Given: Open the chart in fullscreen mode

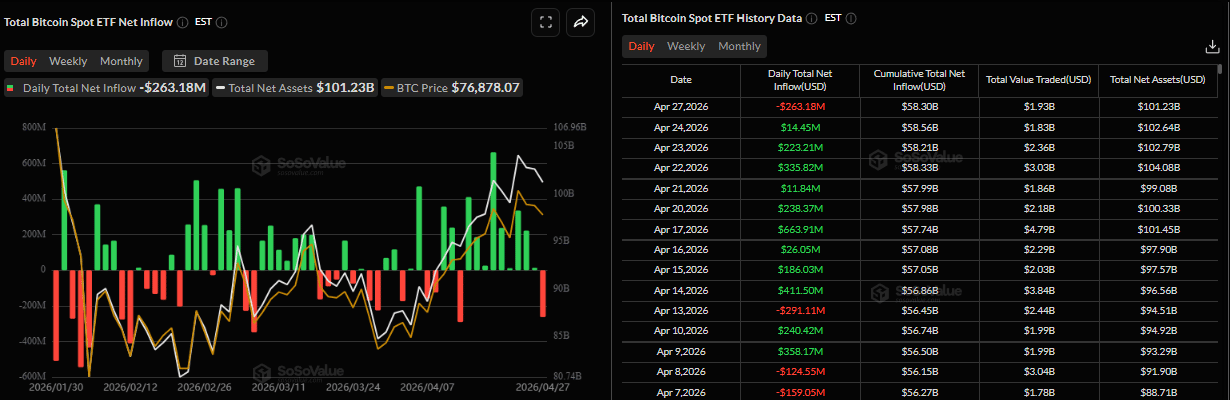Looking at the screenshot, I should tap(545, 22).
